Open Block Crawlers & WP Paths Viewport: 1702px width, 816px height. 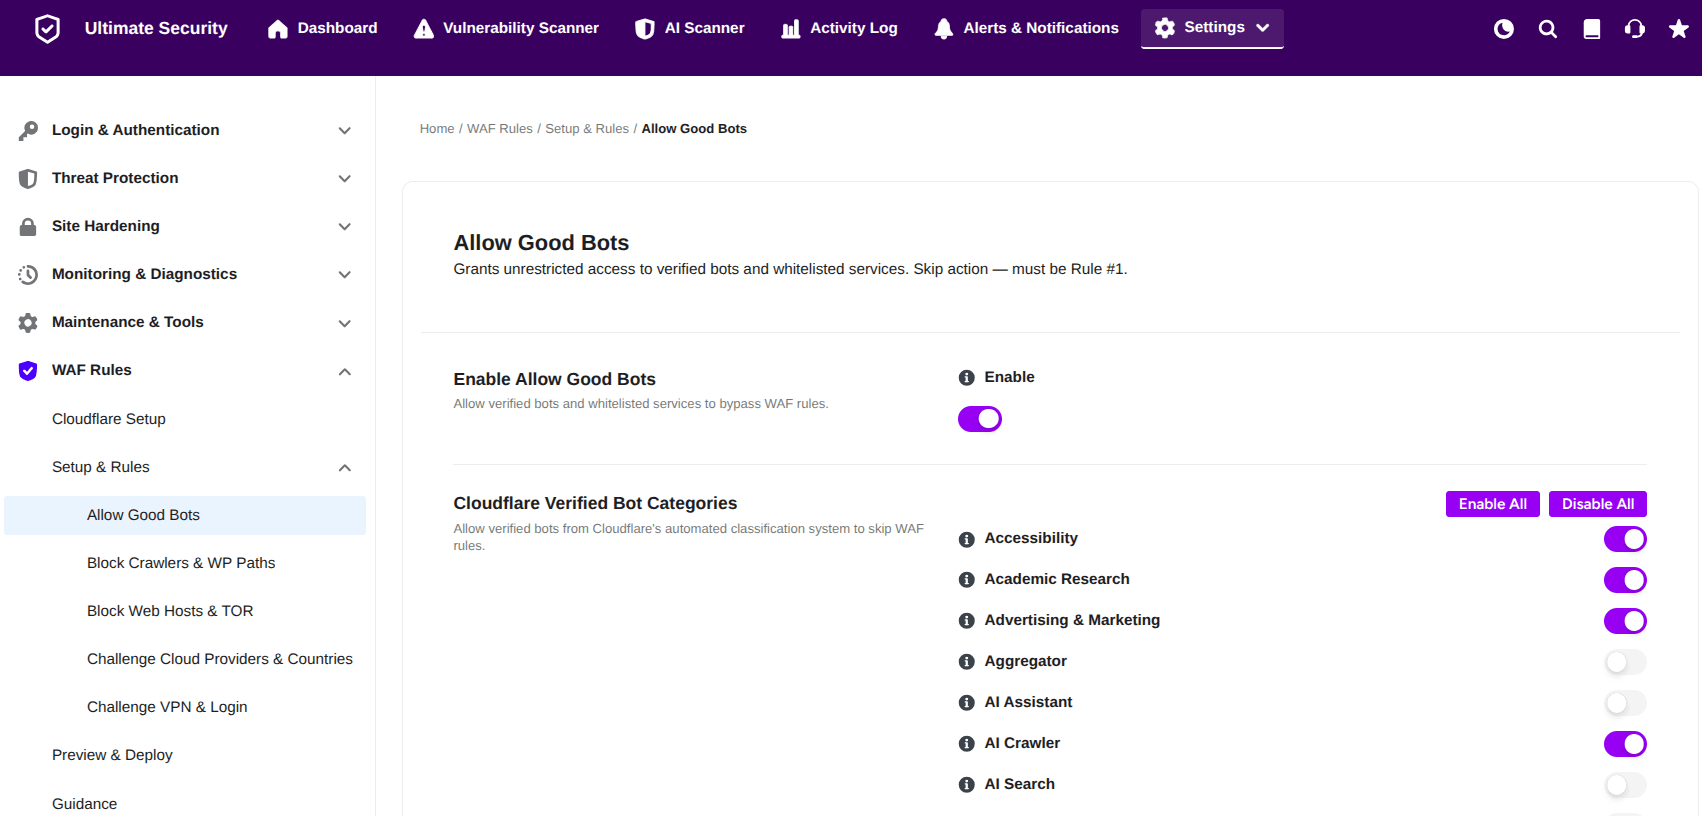[x=181, y=563]
